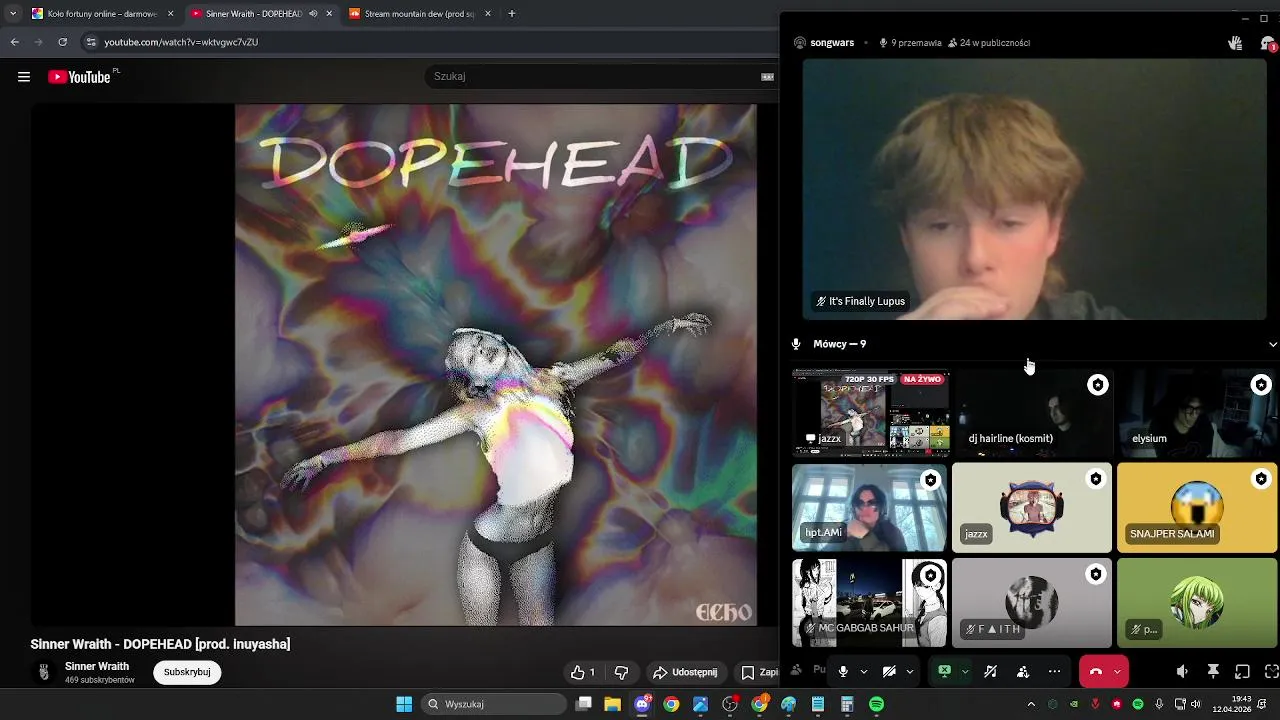Click the taskbar Wyszukaj search box
This screenshot has width=1280, height=720.
click(x=494, y=704)
